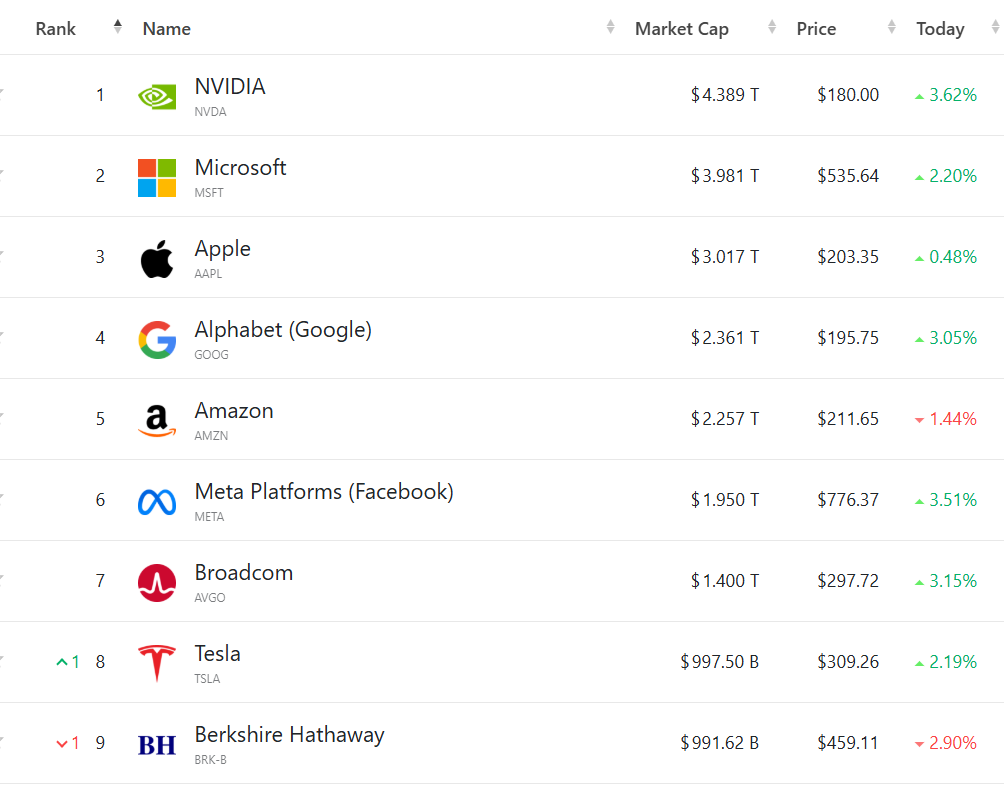Image resolution: width=1004 pixels, height=785 pixels.
Task: Sort table by Rank column arrows
Action: (x=118, y=28)
